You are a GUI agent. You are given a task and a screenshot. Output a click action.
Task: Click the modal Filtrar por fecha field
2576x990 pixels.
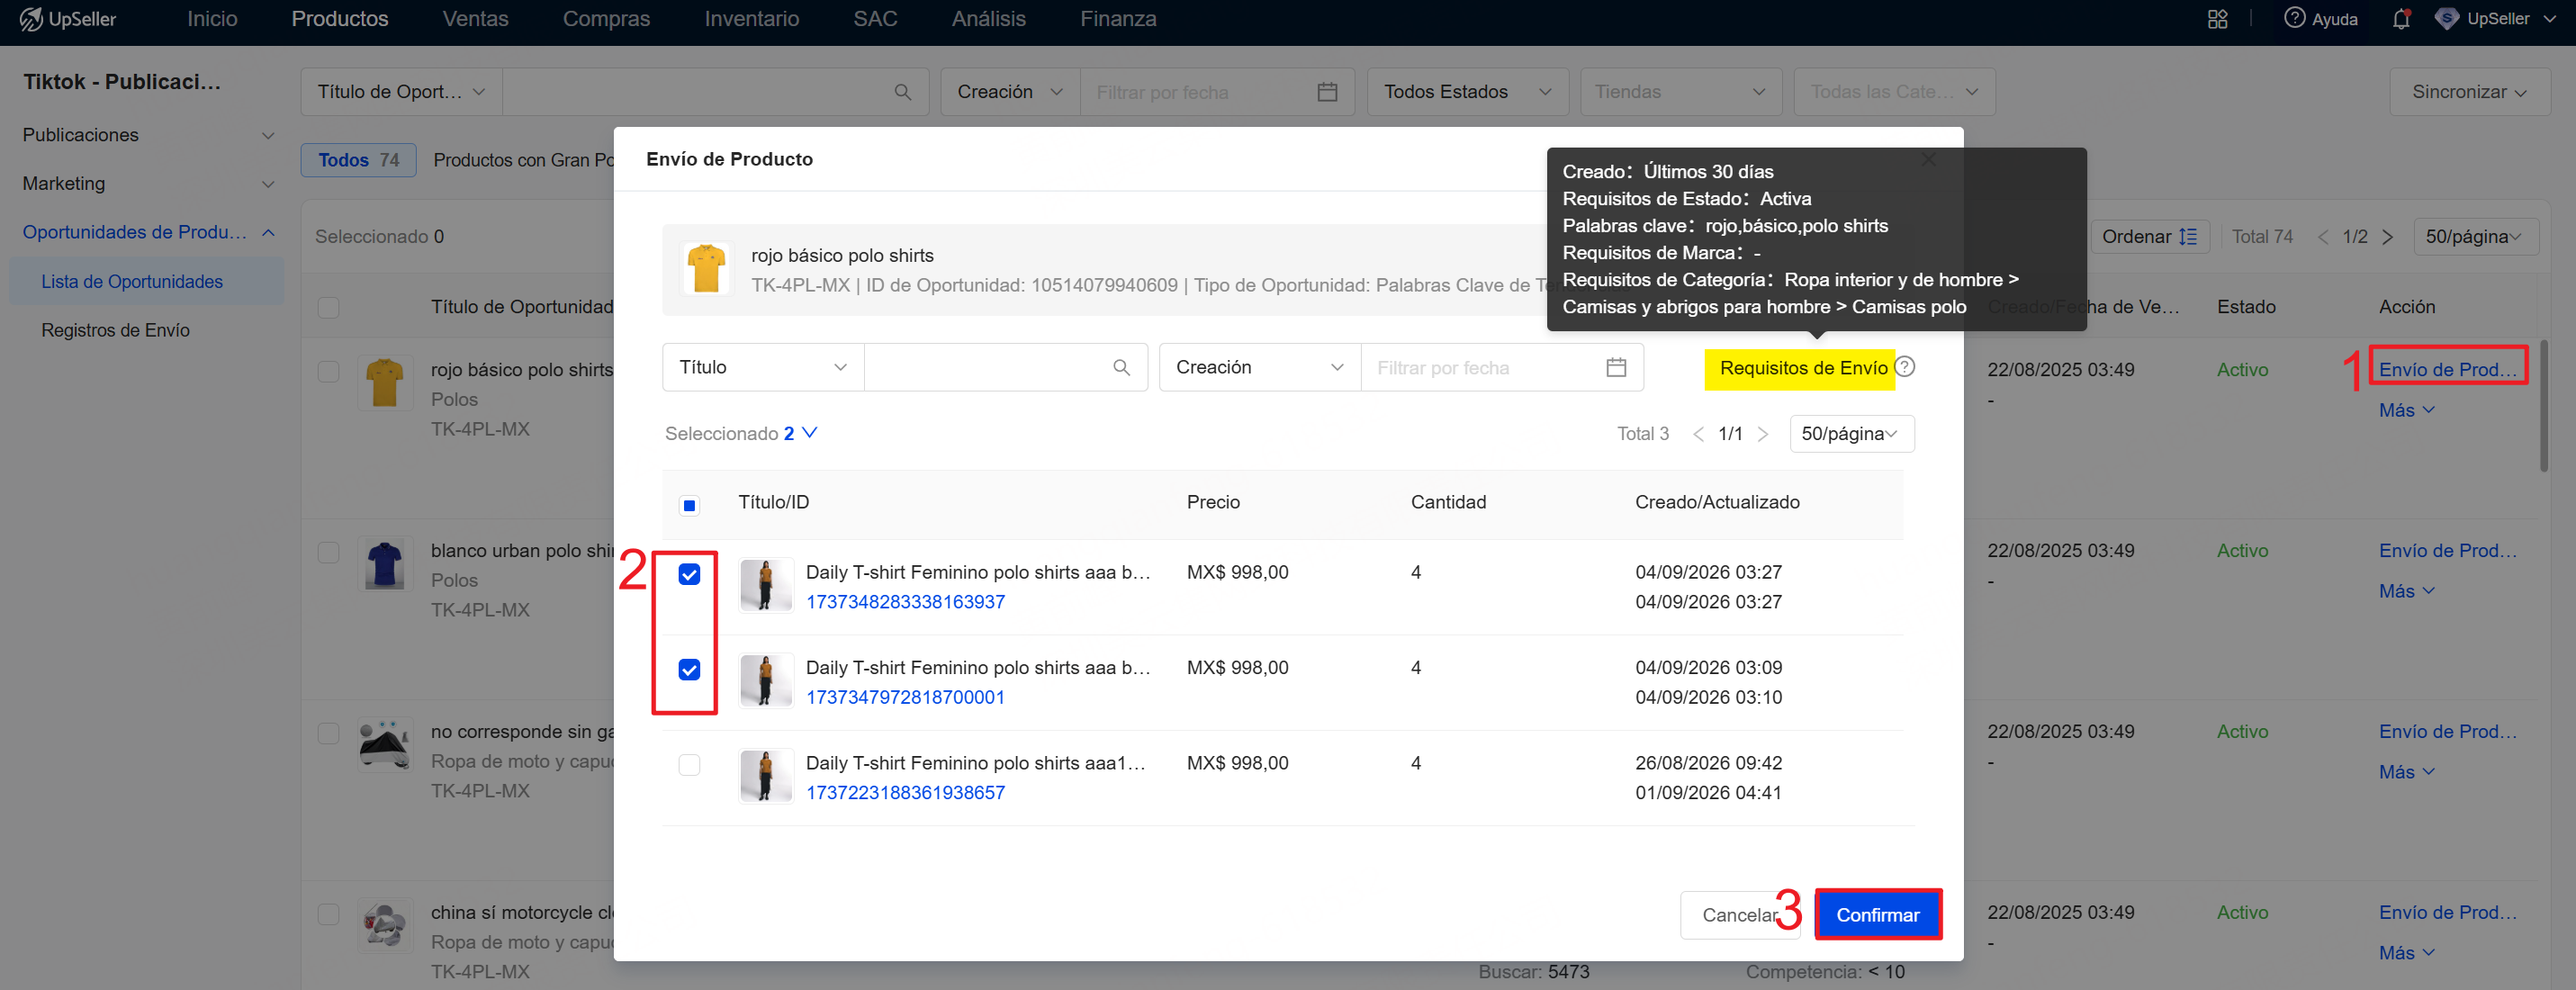pos(1502,368)
